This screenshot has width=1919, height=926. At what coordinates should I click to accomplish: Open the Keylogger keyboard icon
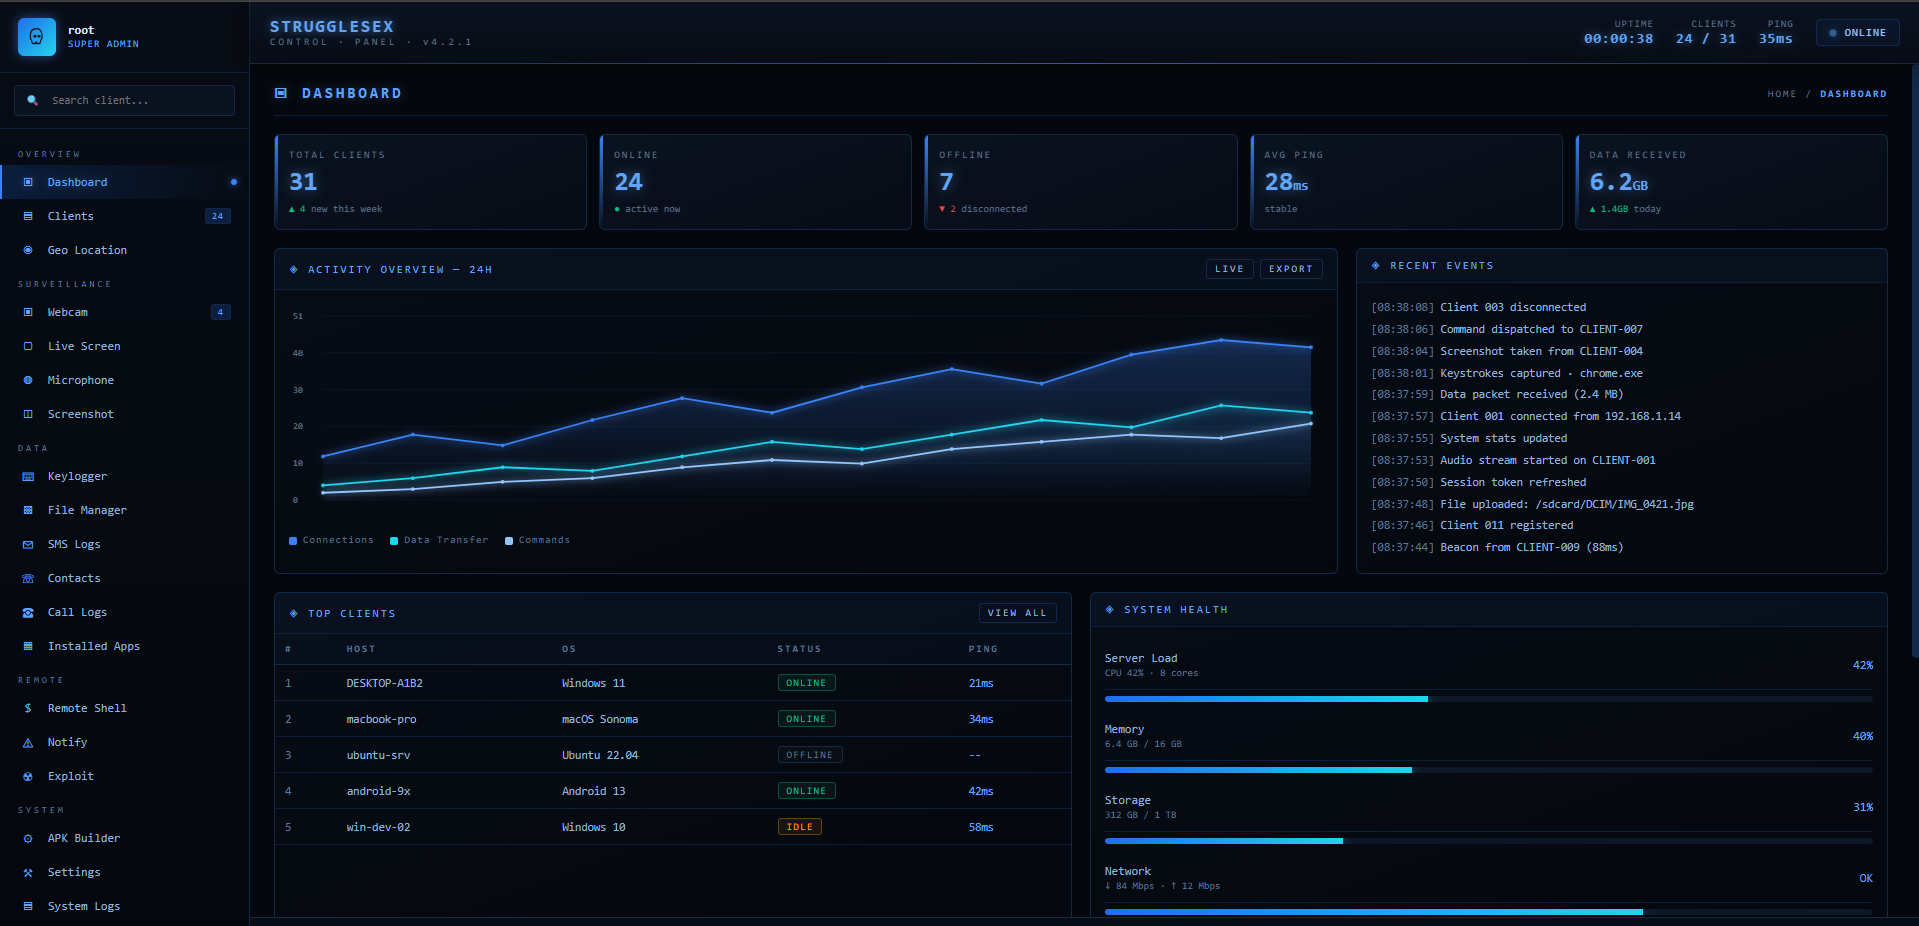[x=28, y=476]
